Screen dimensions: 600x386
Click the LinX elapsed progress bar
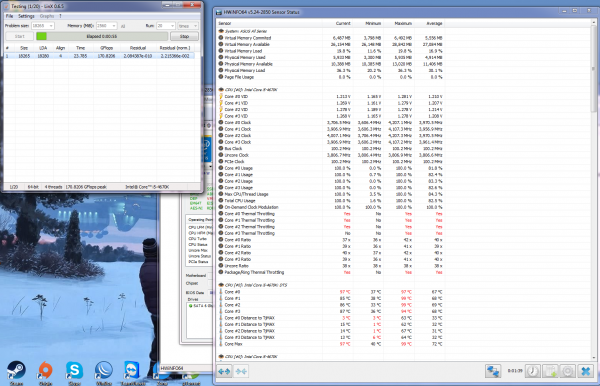pyautogui.click(x=102, y=36)
